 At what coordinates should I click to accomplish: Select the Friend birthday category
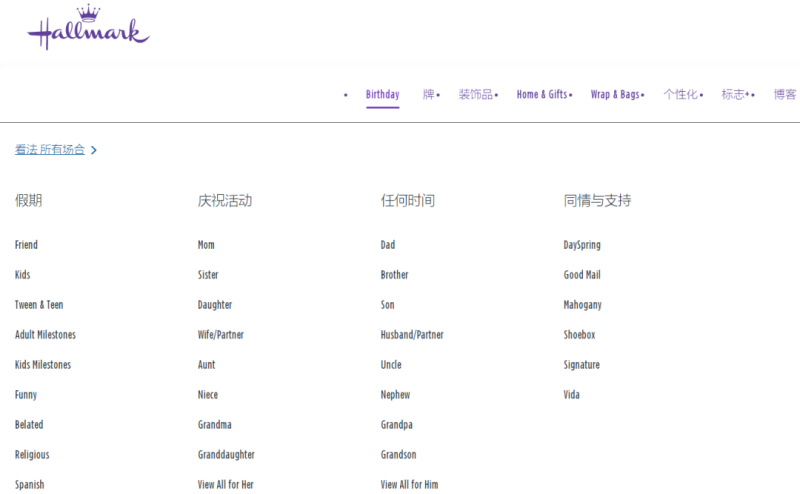tap(26, 245)
